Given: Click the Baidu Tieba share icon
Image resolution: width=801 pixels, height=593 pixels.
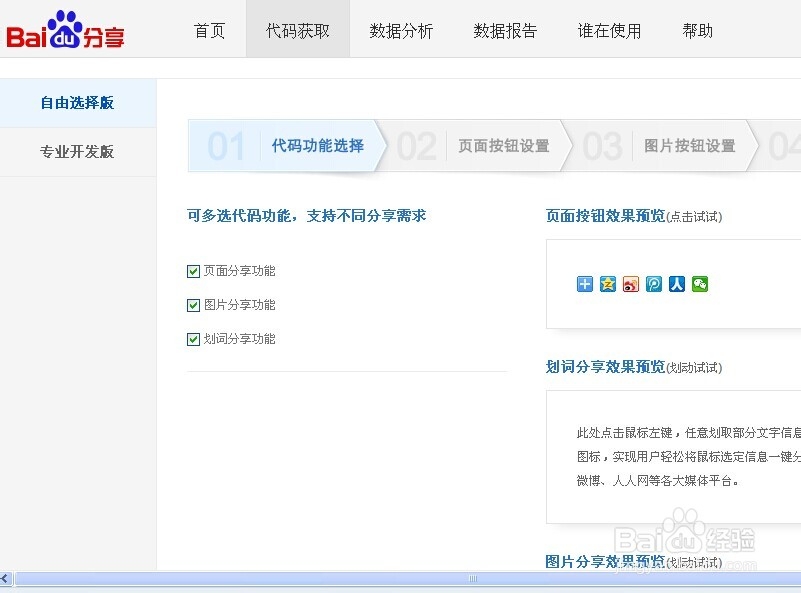Looking at the screenshot, I should click(654, 284).
